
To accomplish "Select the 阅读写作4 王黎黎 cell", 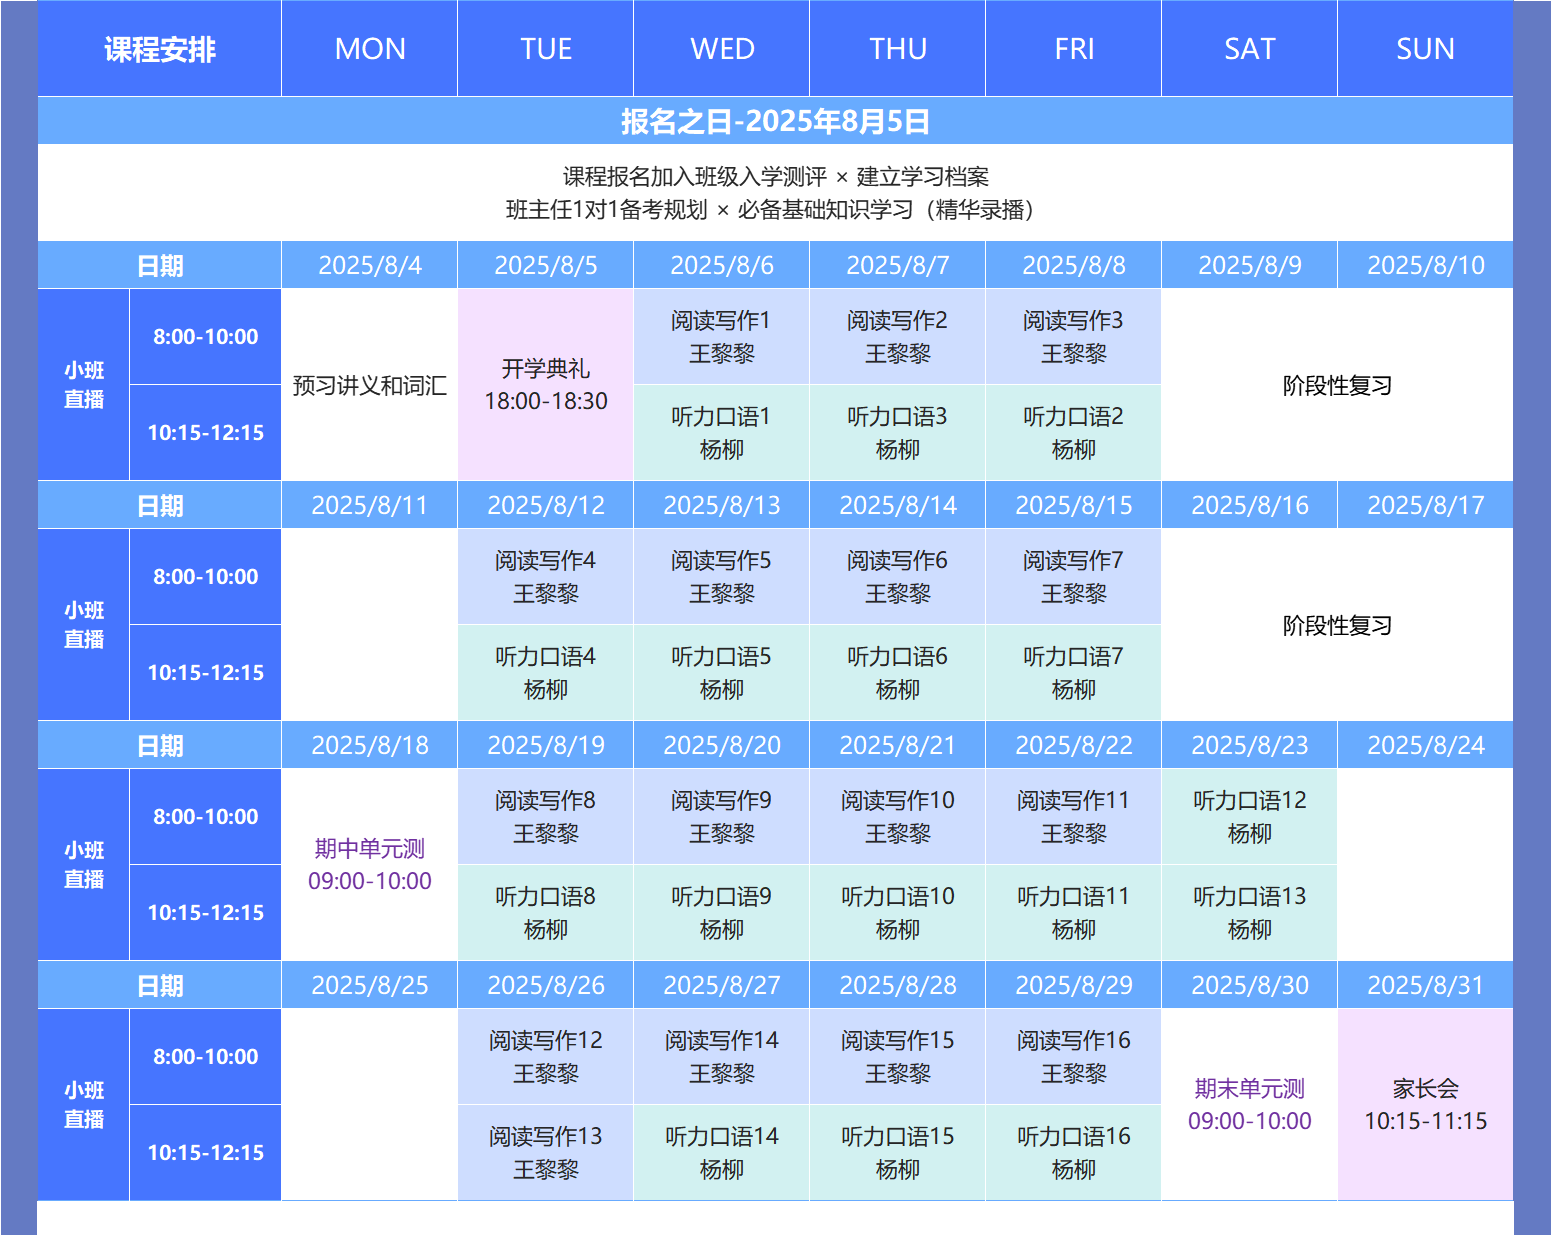I will pos(546,577).
